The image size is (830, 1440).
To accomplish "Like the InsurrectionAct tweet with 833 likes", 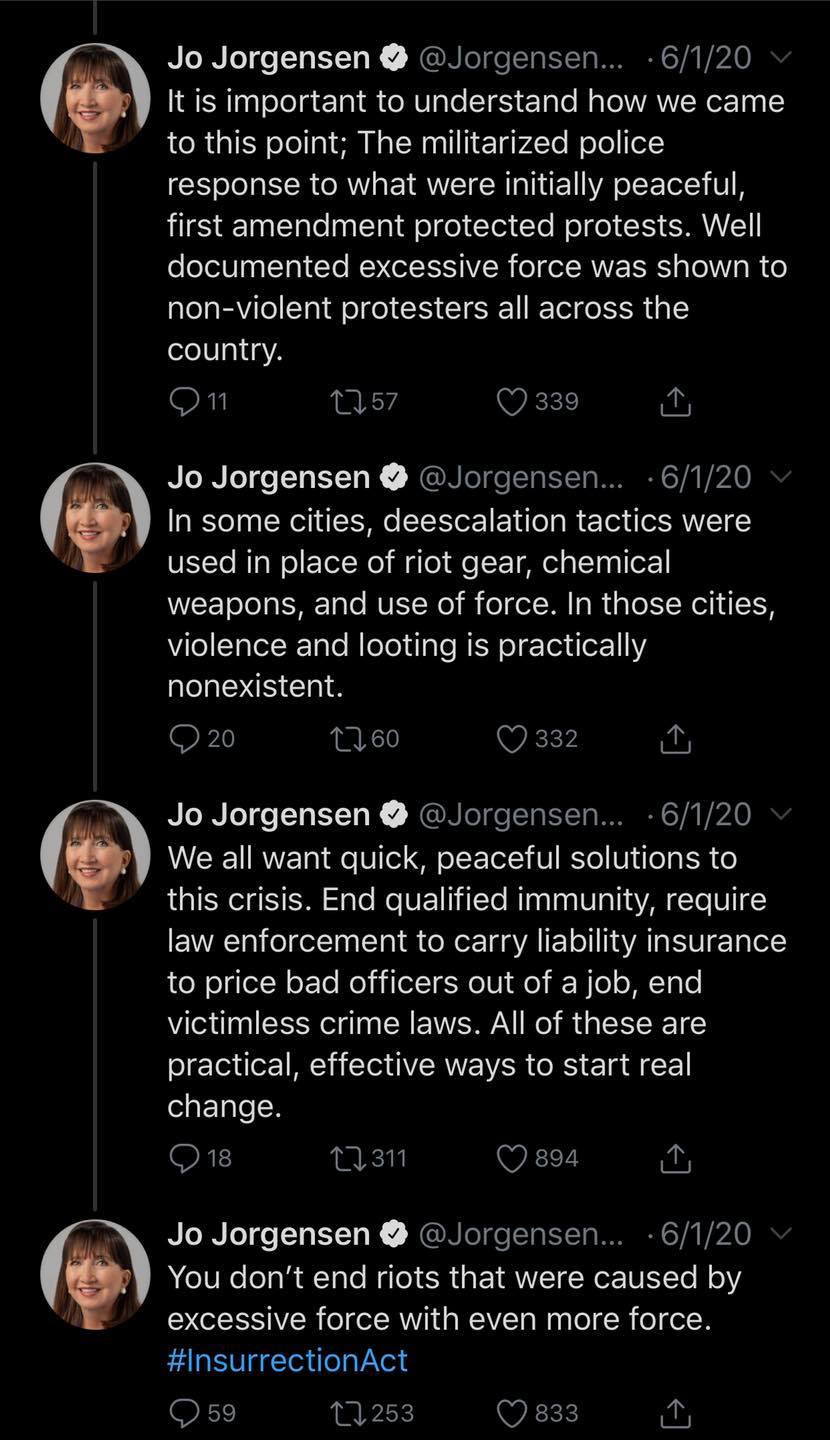I will 512,1413.
